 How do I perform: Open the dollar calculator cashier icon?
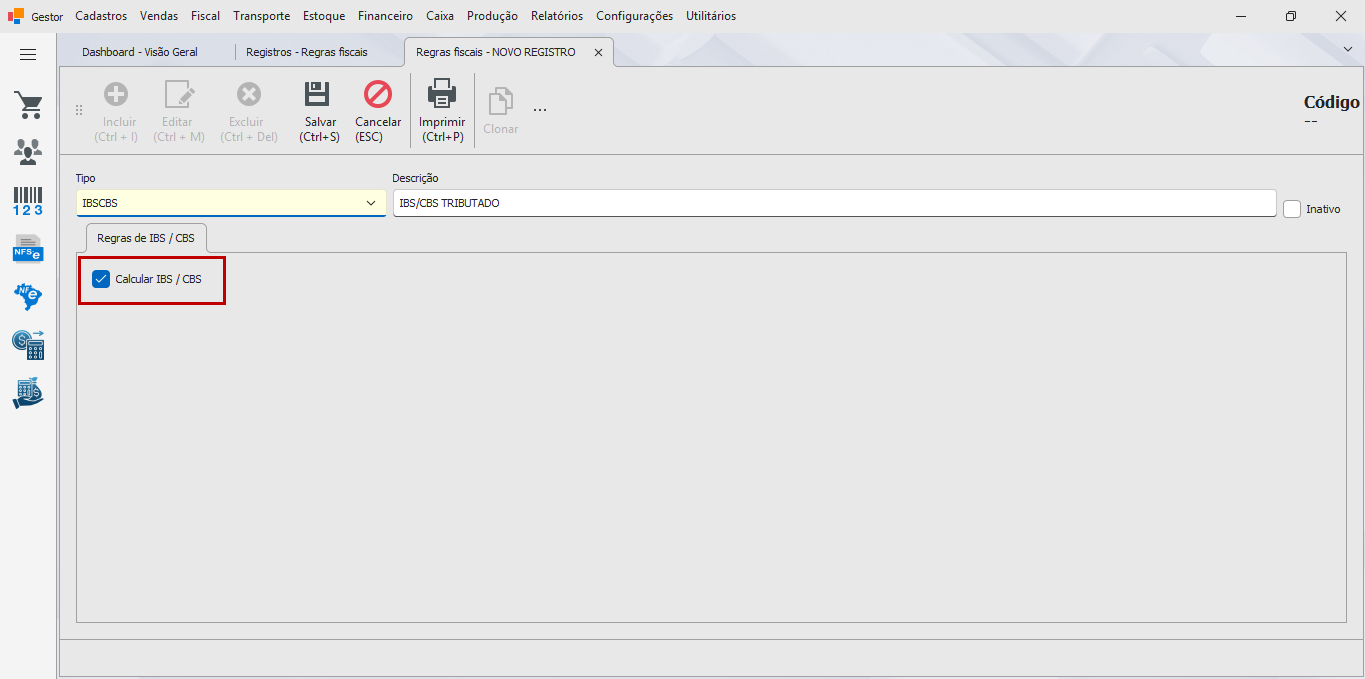coord(28,345)
